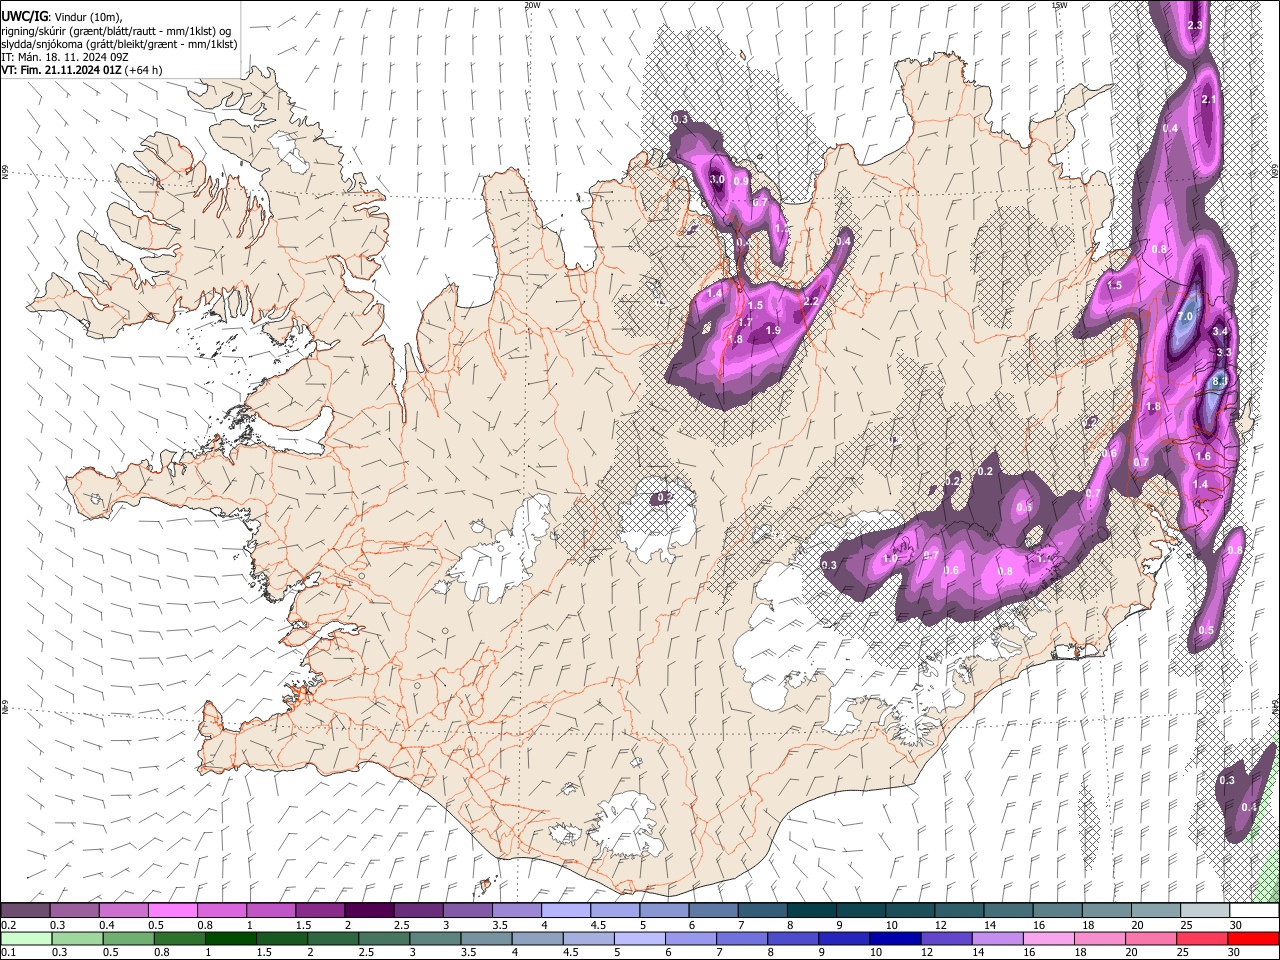Click the initial time line "IT: Mán. 18. 11. 2024 09Z"

(x=64, y=57)
